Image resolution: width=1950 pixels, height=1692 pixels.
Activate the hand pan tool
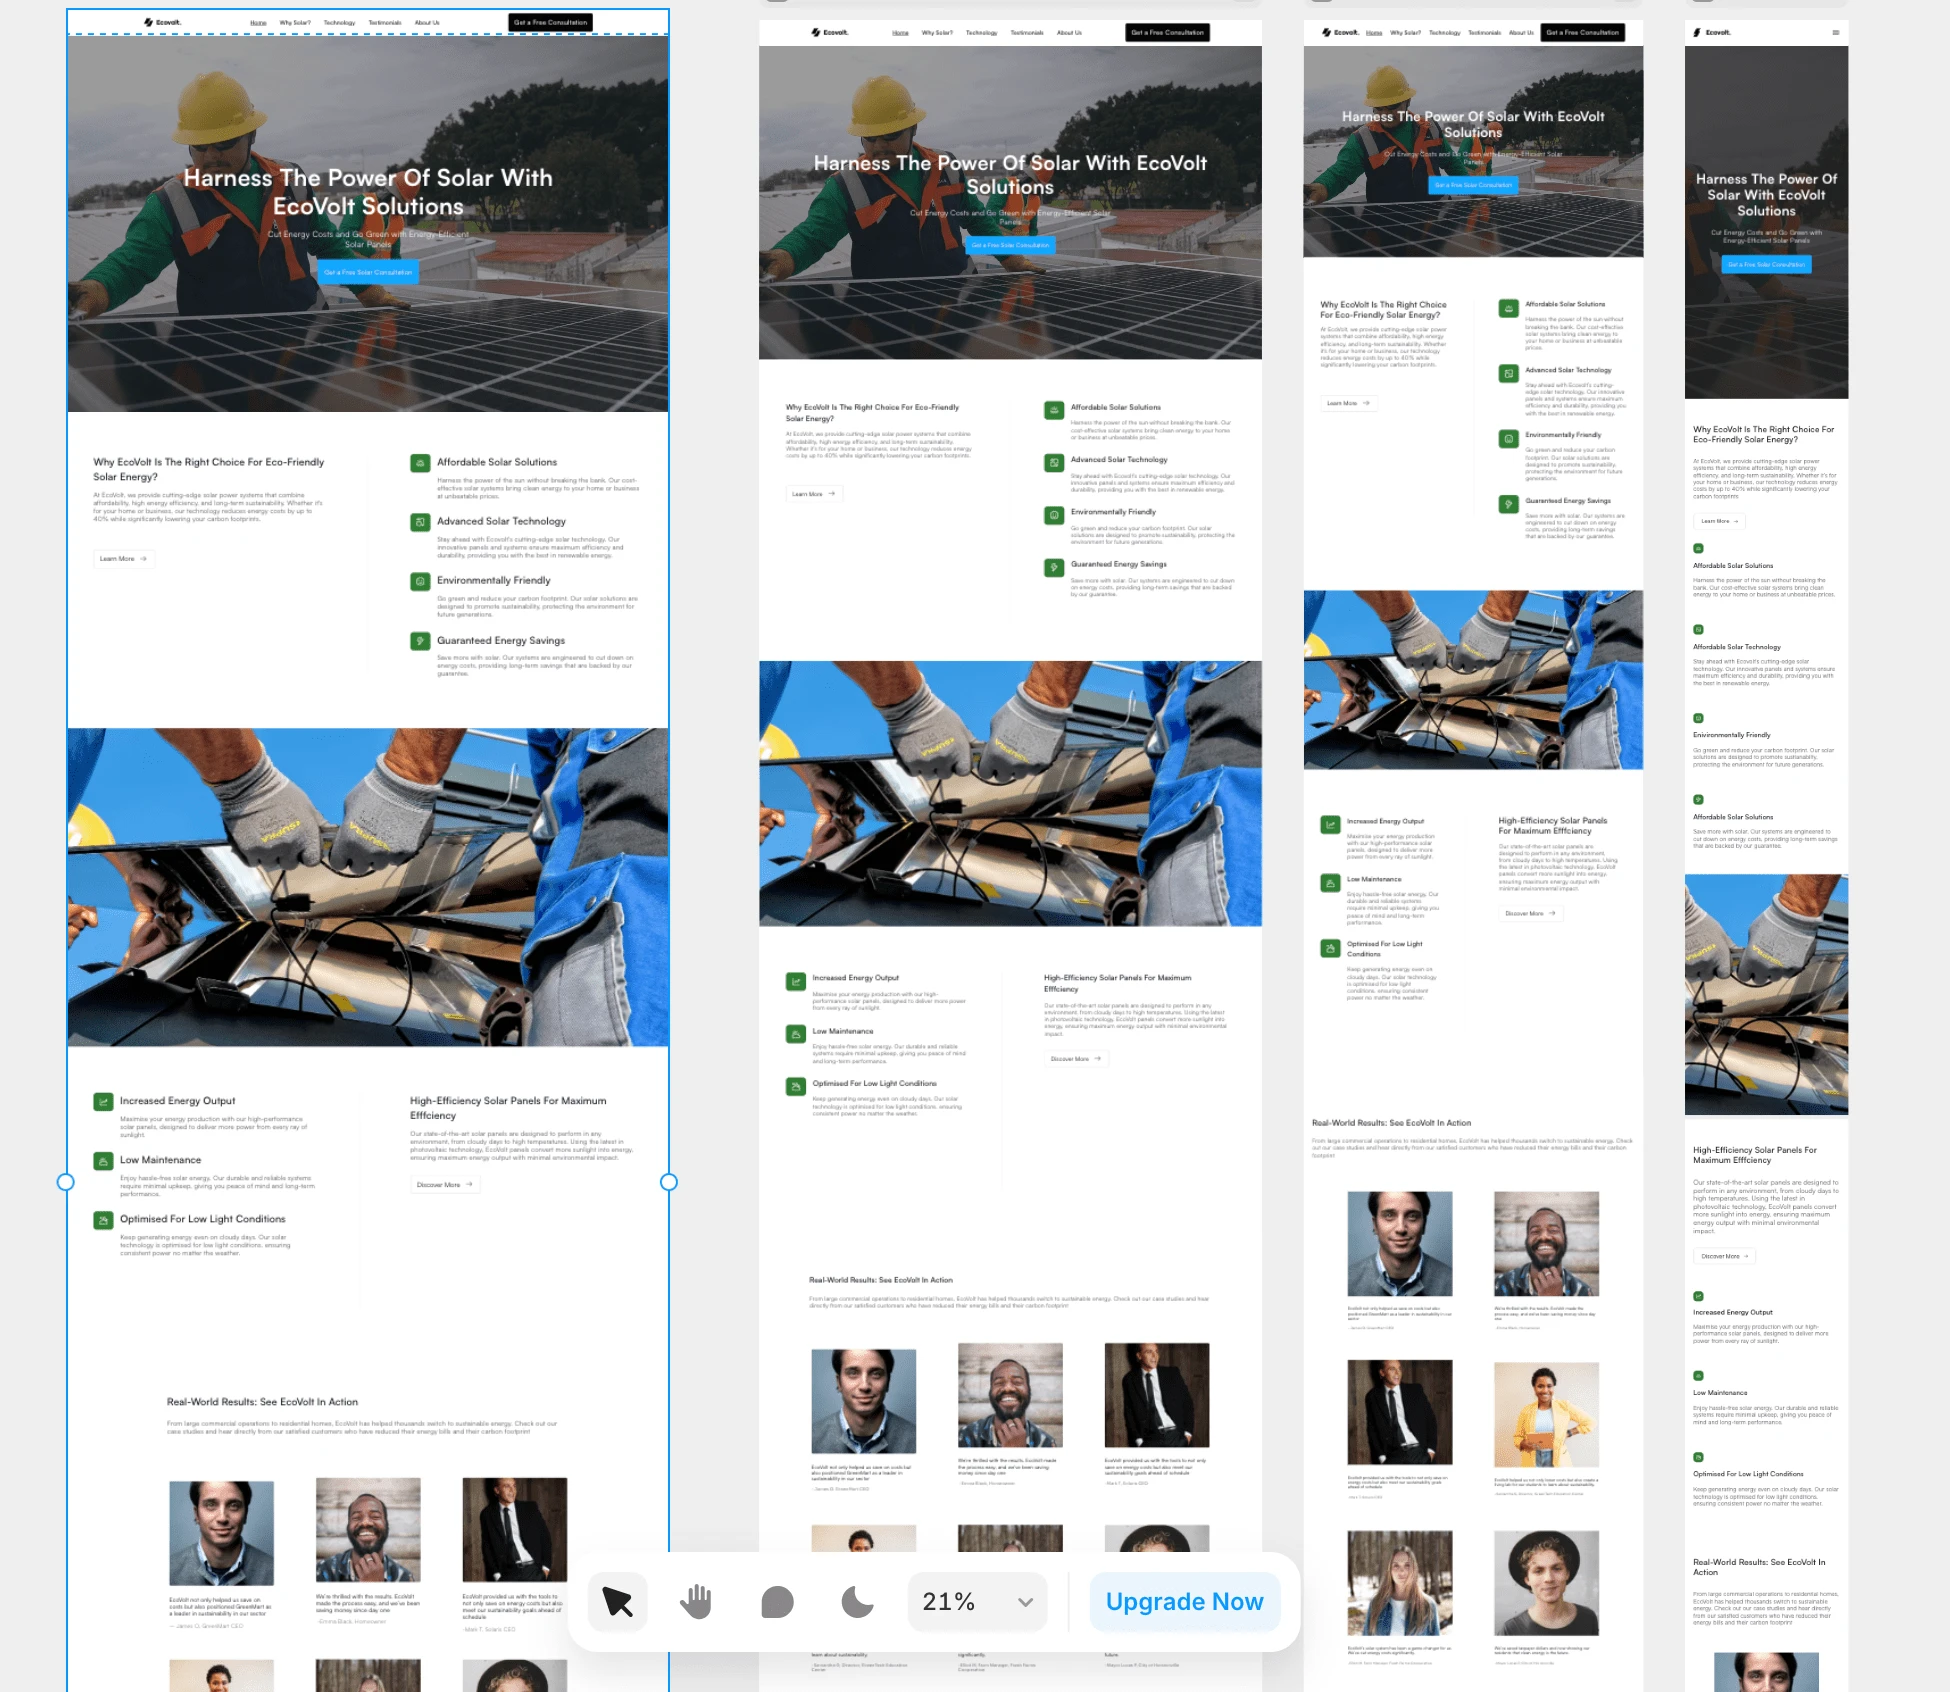tap(697, 1602)
